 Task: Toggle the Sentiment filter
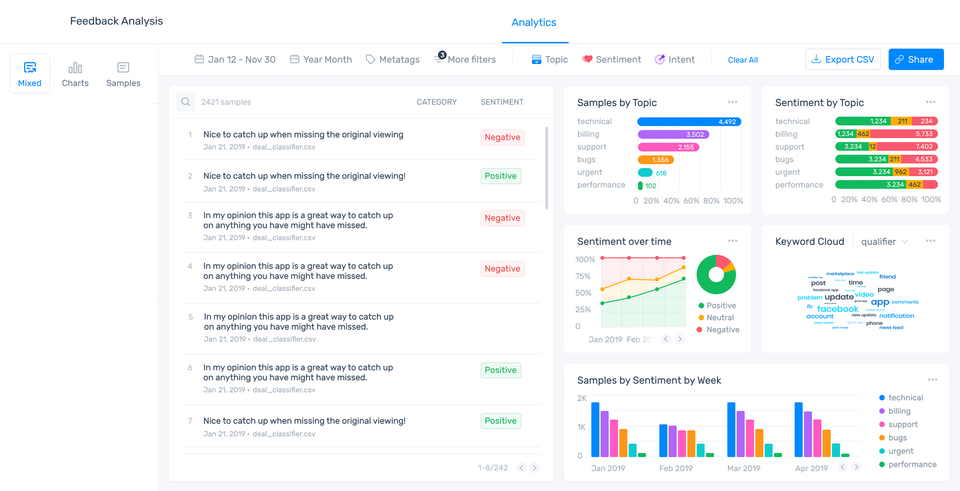click(x=611, y=60)
